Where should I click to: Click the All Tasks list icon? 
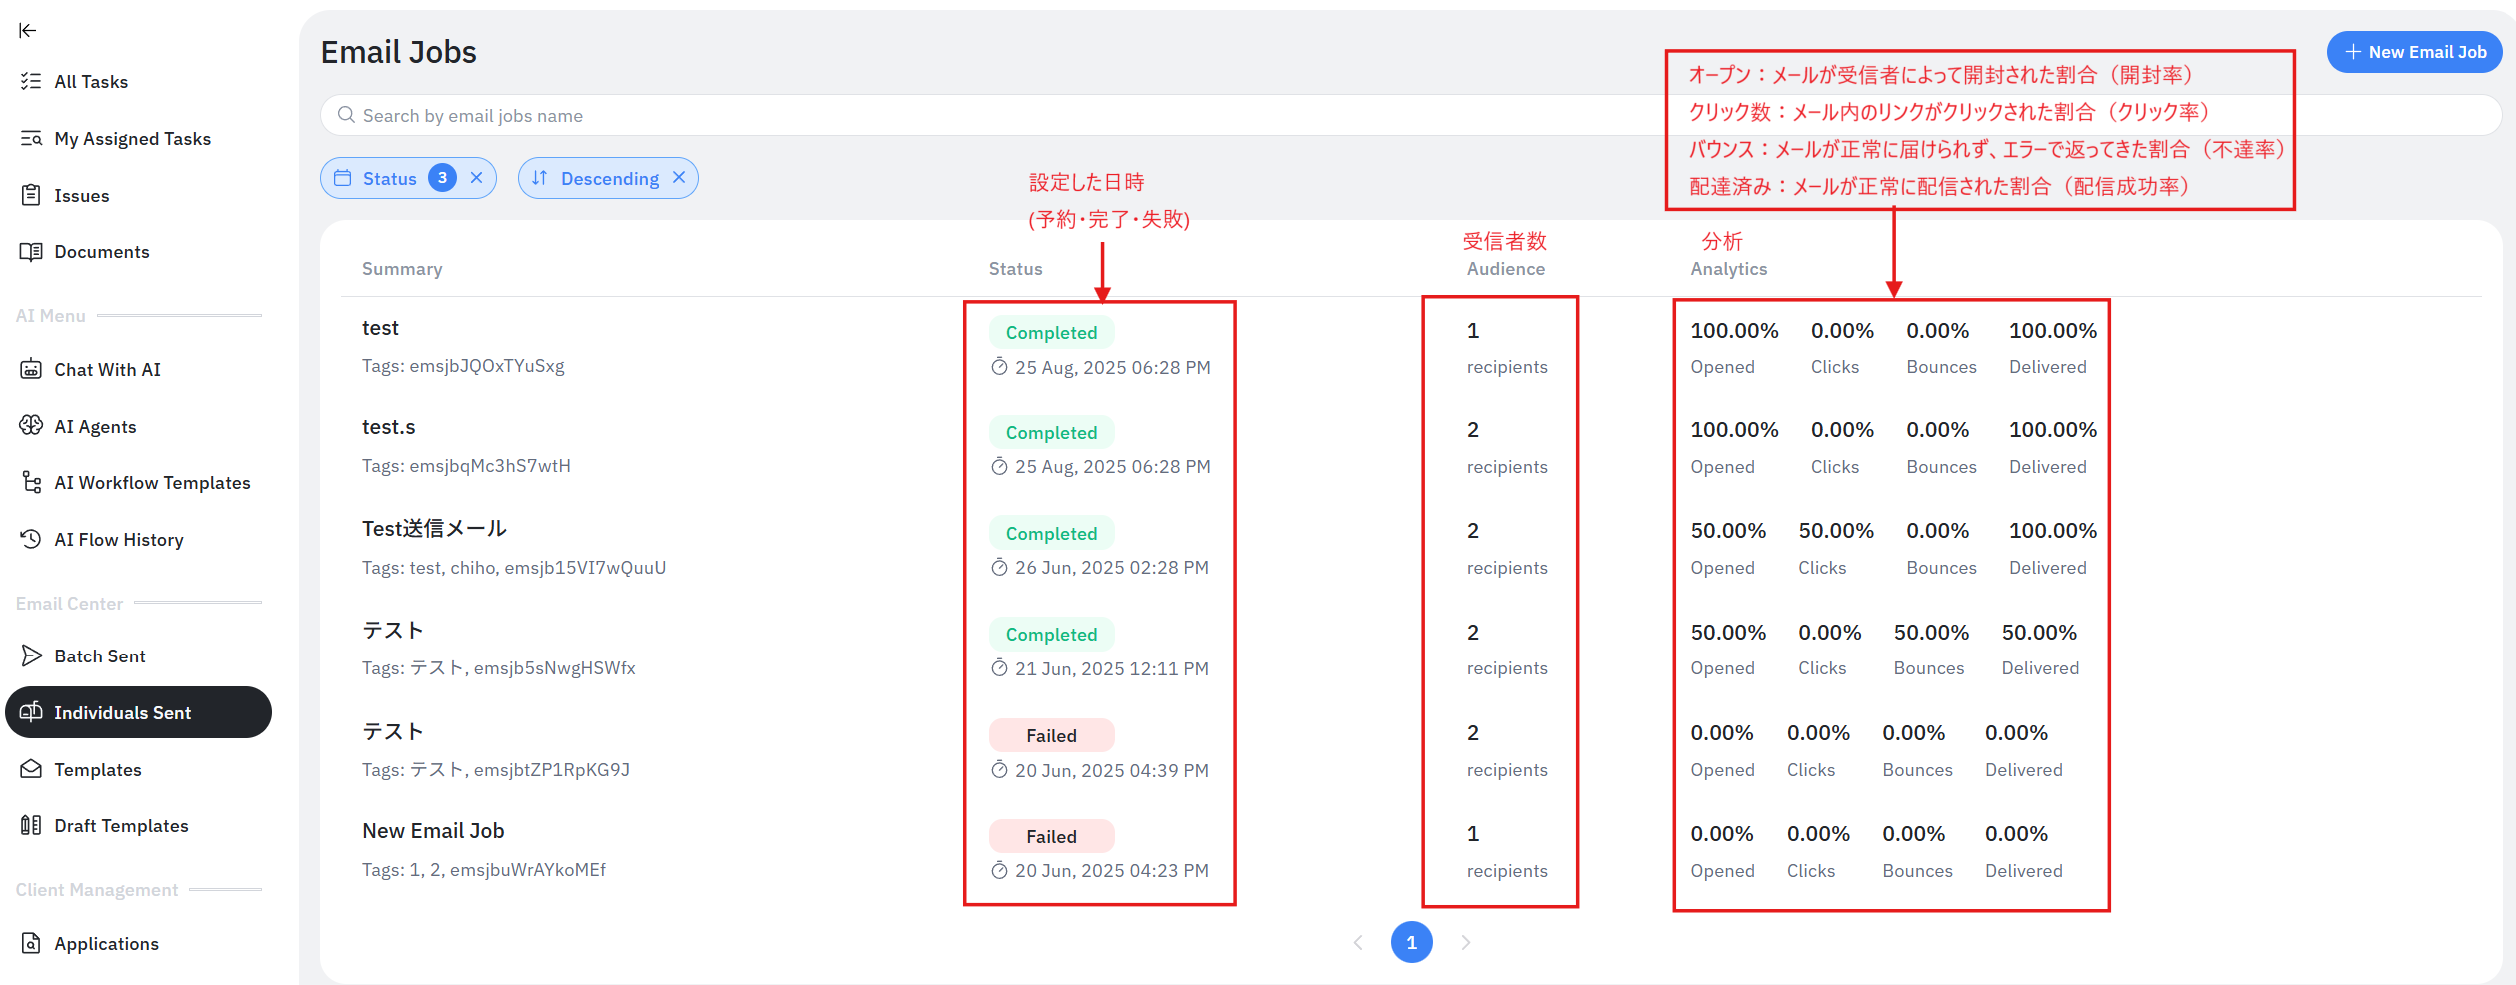[31, 81]
